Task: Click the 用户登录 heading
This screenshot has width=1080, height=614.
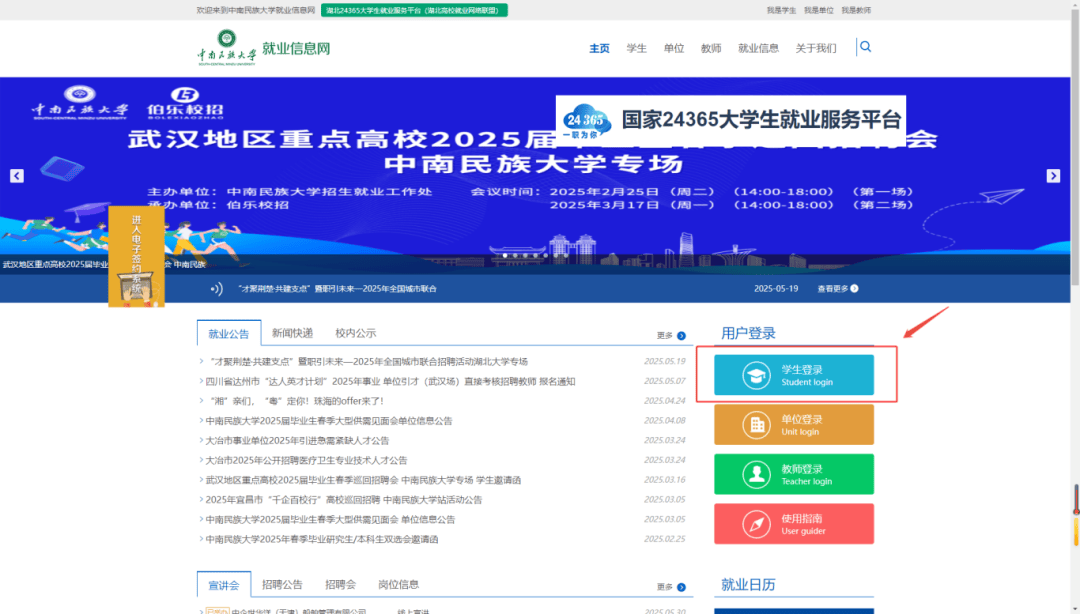Action: point(748,334)
